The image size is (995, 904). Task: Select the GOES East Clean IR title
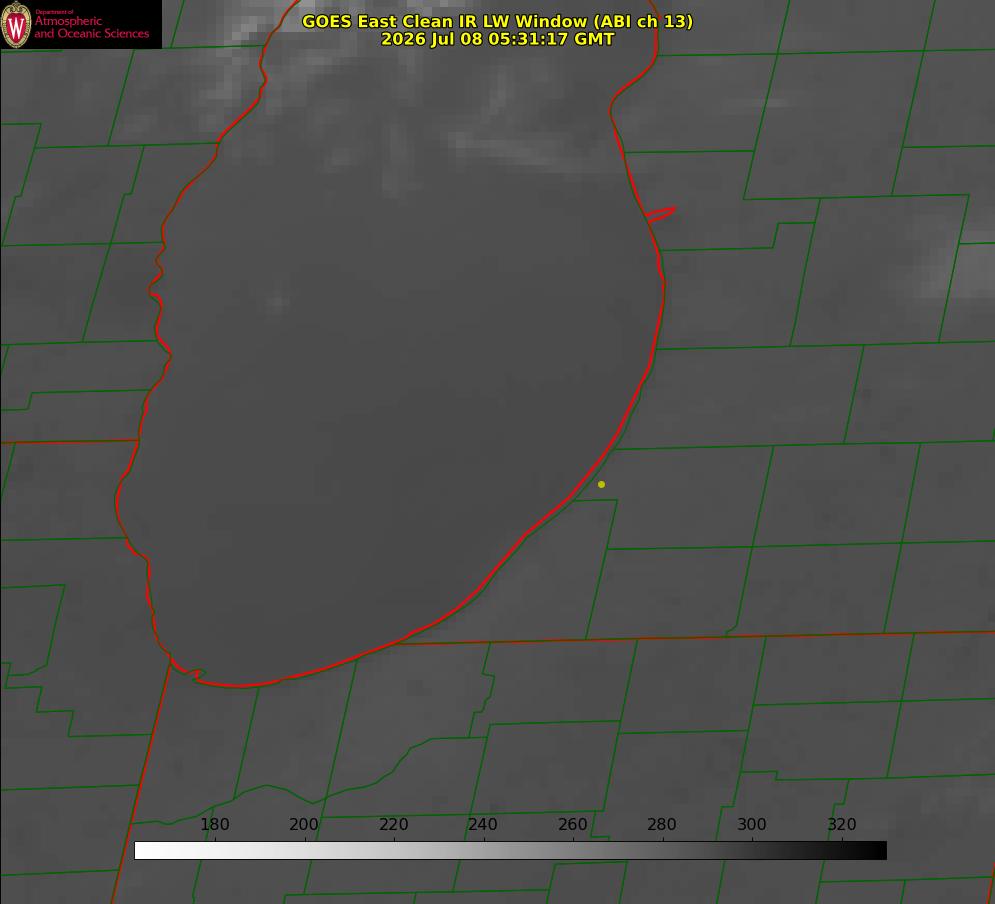coord(498,21)
